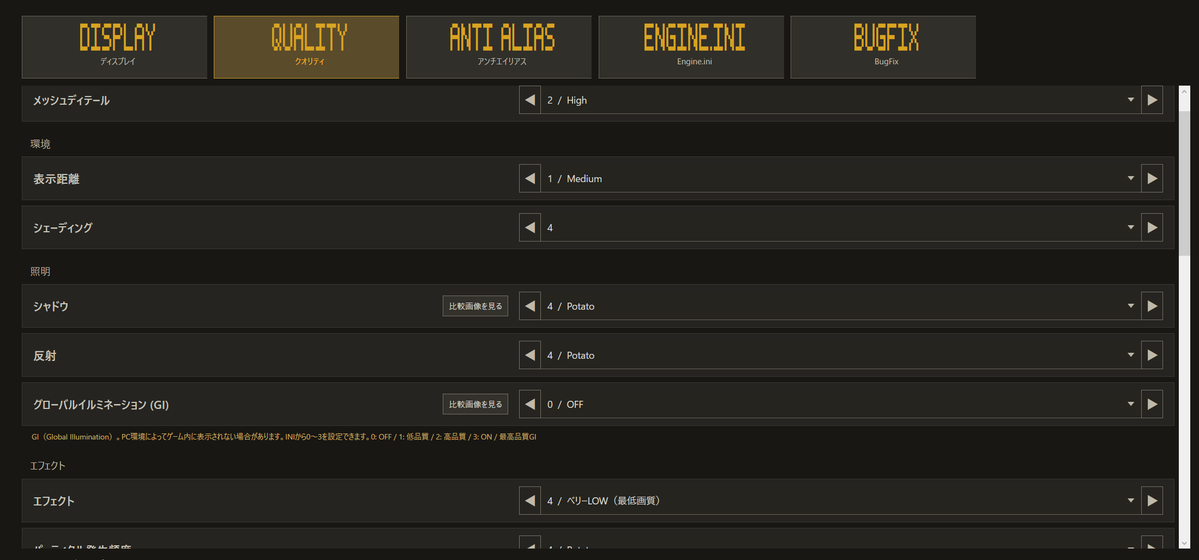Increase エフェクト with right arrow
1199x560 pixels.
1152,501
